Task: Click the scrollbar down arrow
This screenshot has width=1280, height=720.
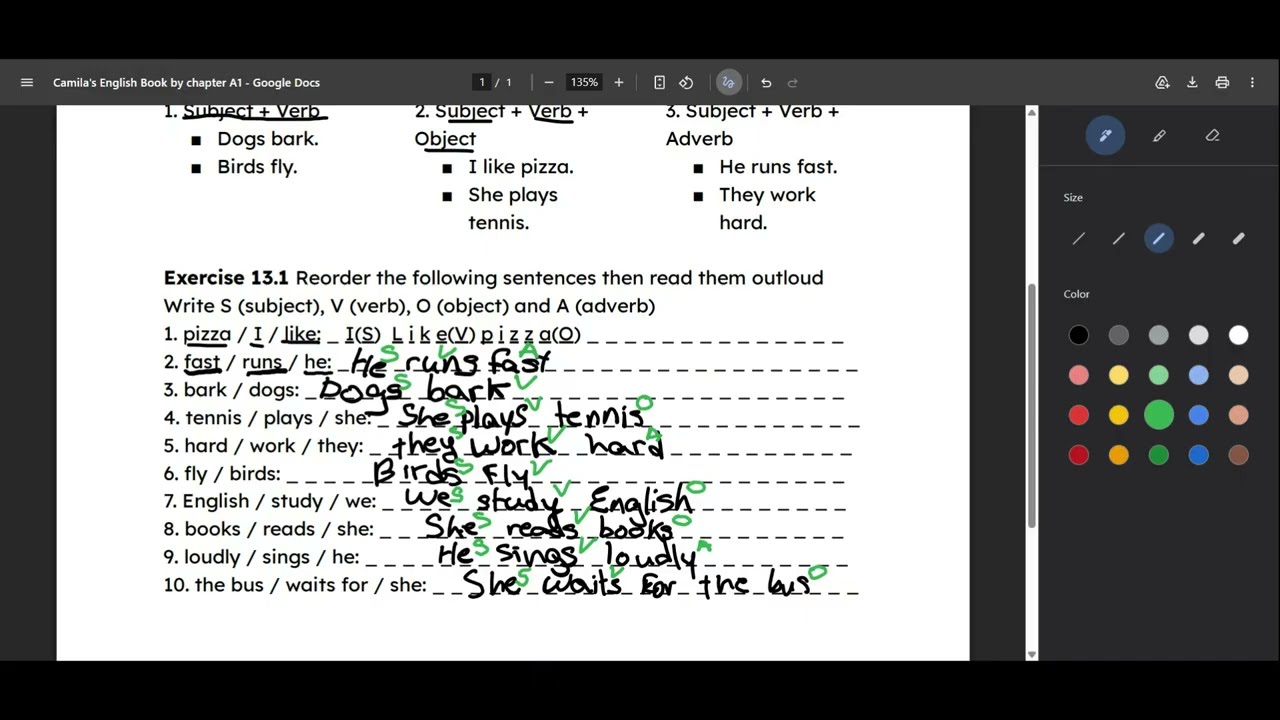Action: coord(1032,654)
